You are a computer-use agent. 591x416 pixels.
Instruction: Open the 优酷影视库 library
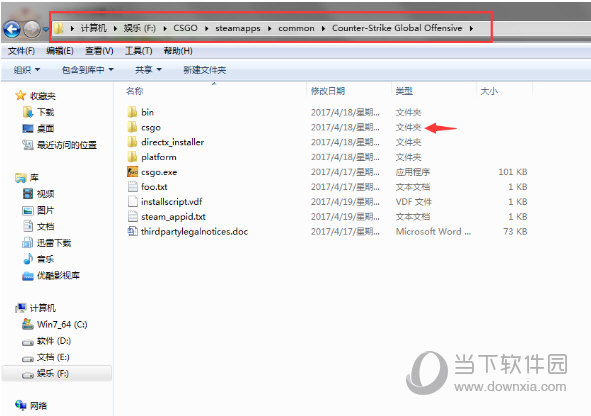(51, 275)
